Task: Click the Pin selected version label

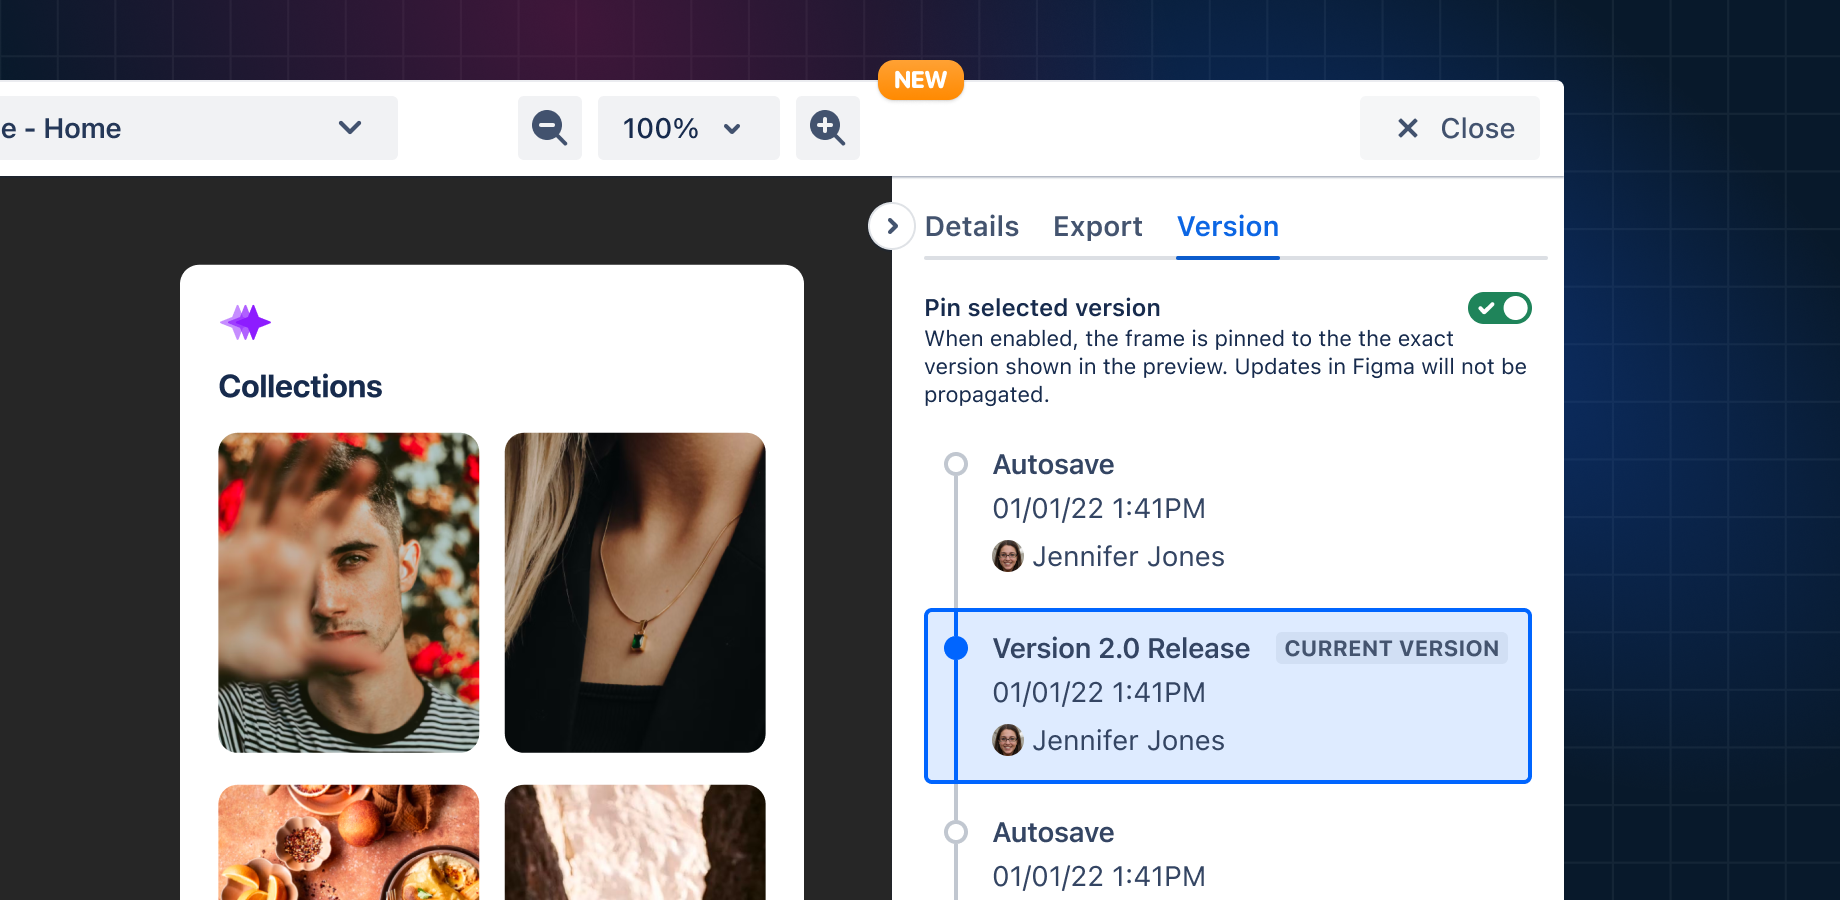Action: click(1042, 308)
